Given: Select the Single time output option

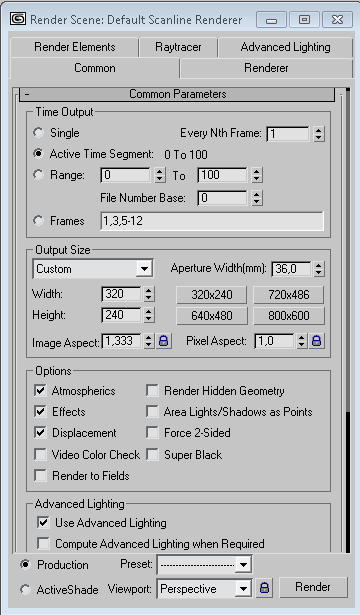Looking at the screenshot, I should (x=38, y=133).
